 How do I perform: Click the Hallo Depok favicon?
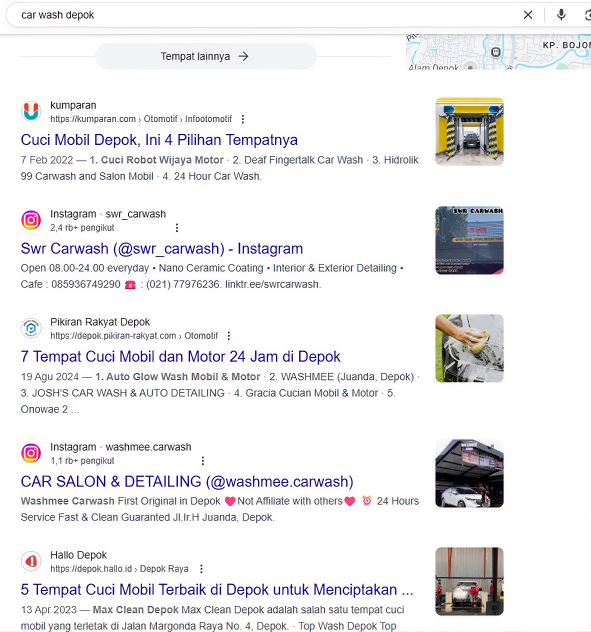31,561
